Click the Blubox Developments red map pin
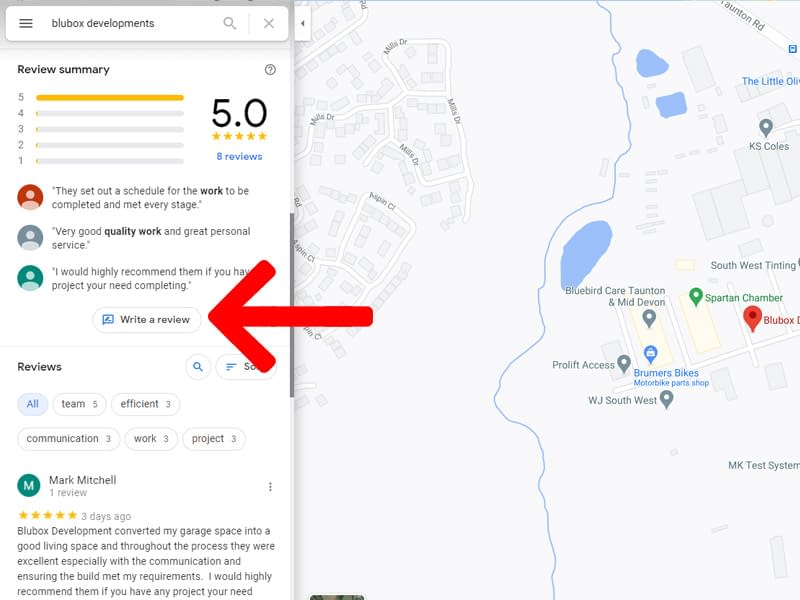This screenshot has height=600, width=800. coord(753,318)
